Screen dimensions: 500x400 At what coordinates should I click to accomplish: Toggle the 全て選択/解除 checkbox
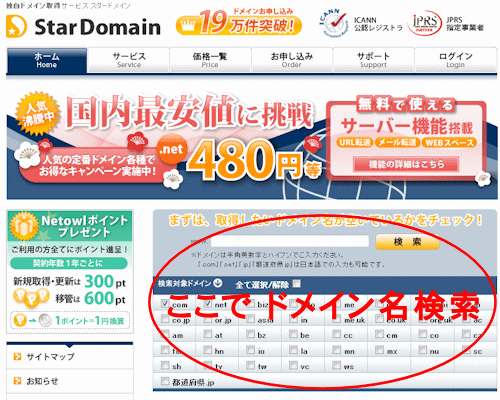click(296, 284)
